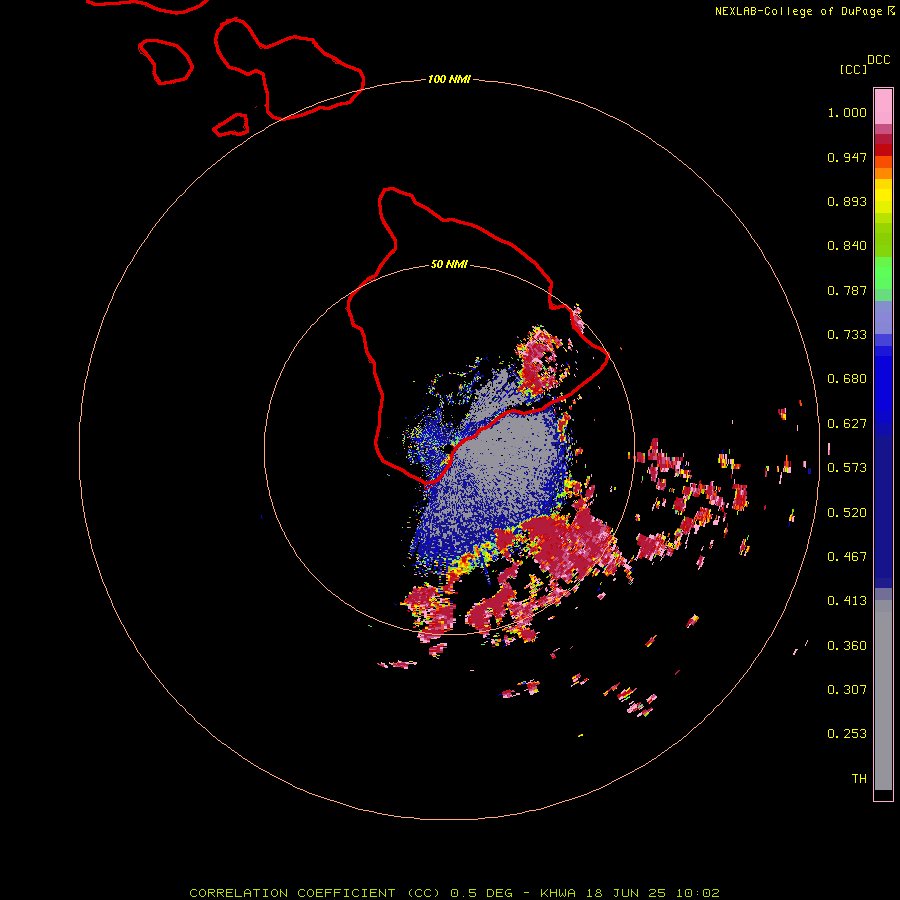Click the DCC legend title

pos(878,60)
